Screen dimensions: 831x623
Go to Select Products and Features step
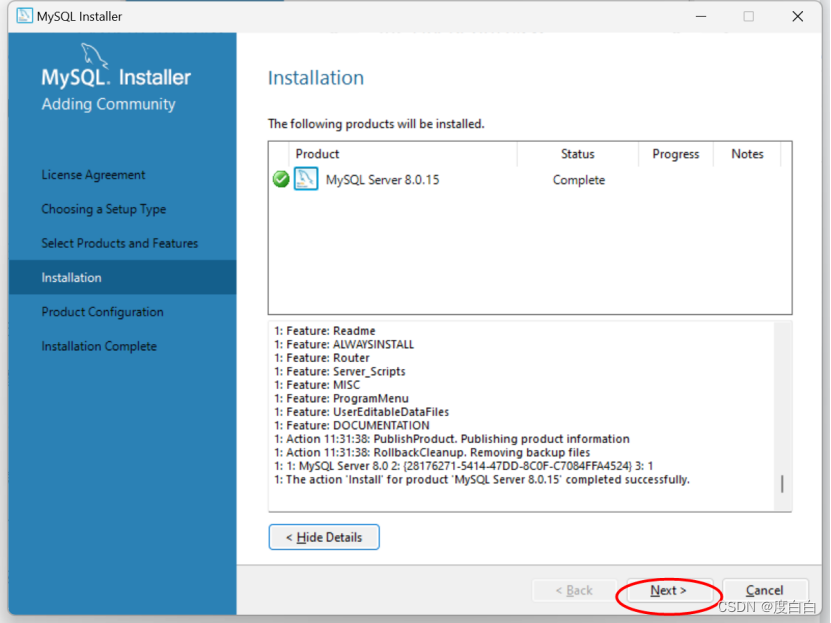[120, 243]
